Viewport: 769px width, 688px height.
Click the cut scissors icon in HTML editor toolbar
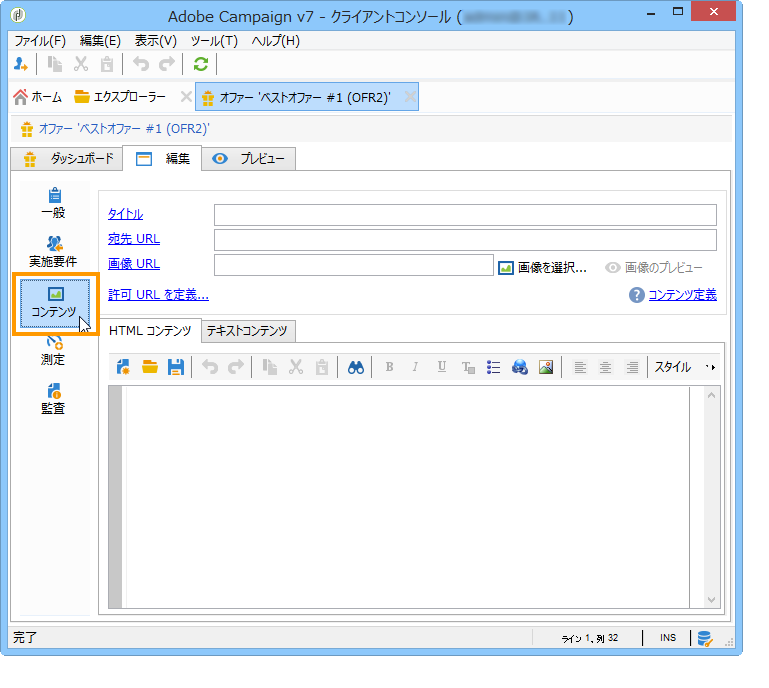pos(296,367)
